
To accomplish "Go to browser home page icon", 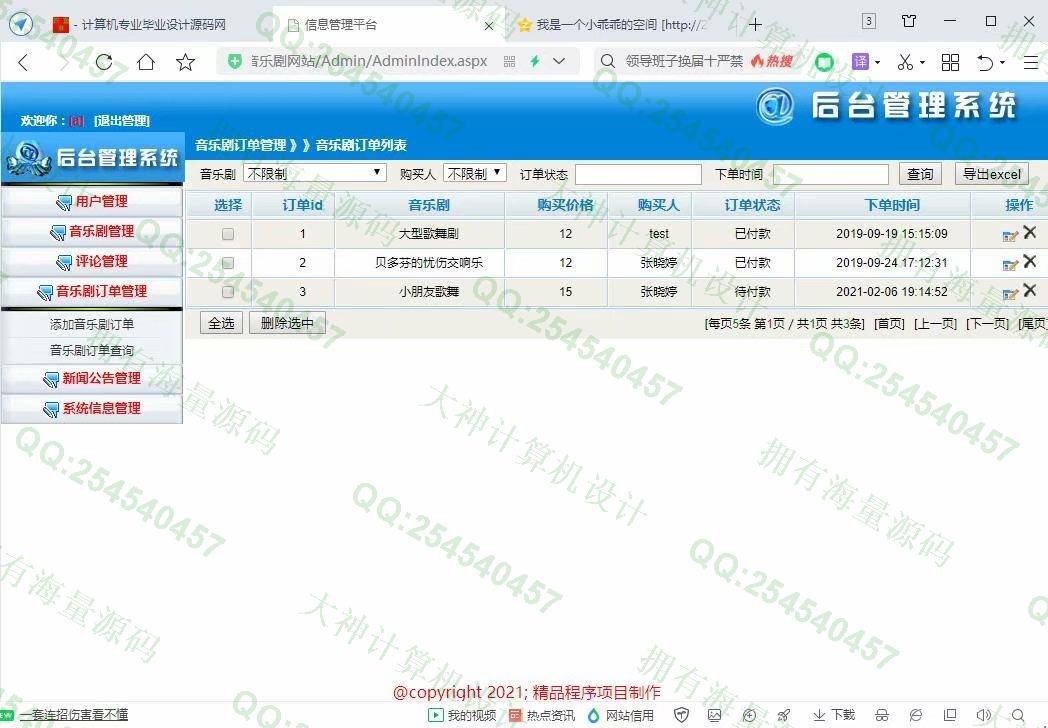I will (146, 62).
